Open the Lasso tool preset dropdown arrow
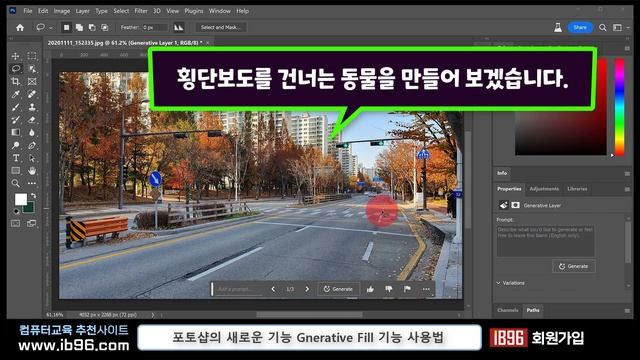 tap(51, 28)
